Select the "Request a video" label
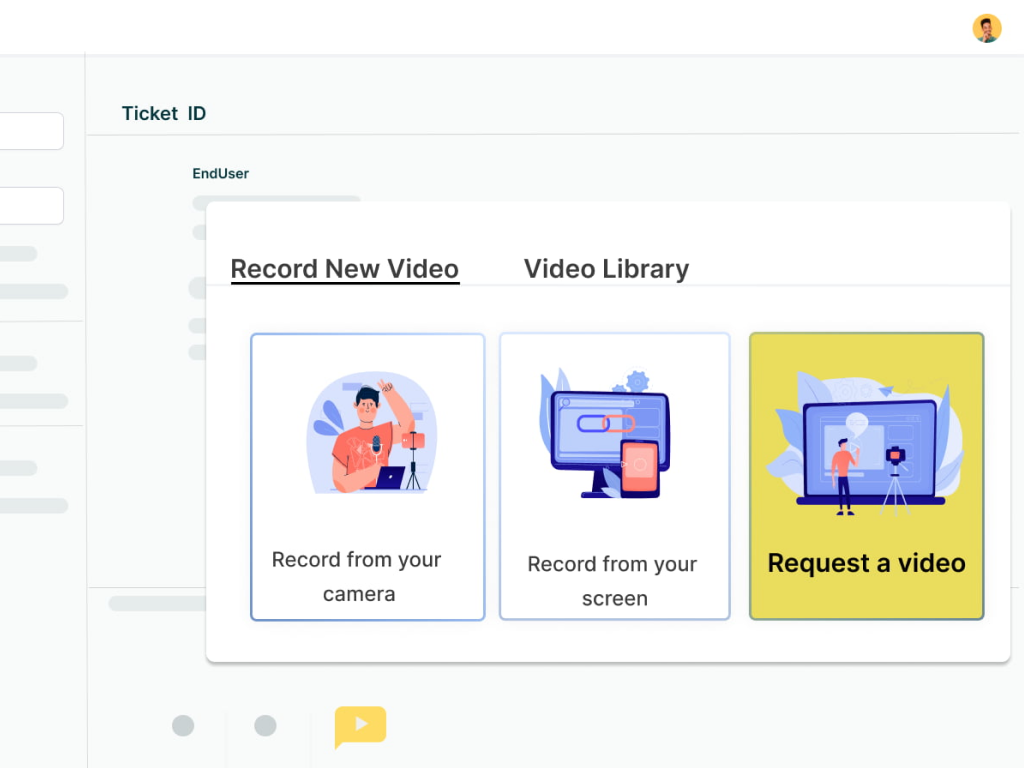 (x=866, y=563)
